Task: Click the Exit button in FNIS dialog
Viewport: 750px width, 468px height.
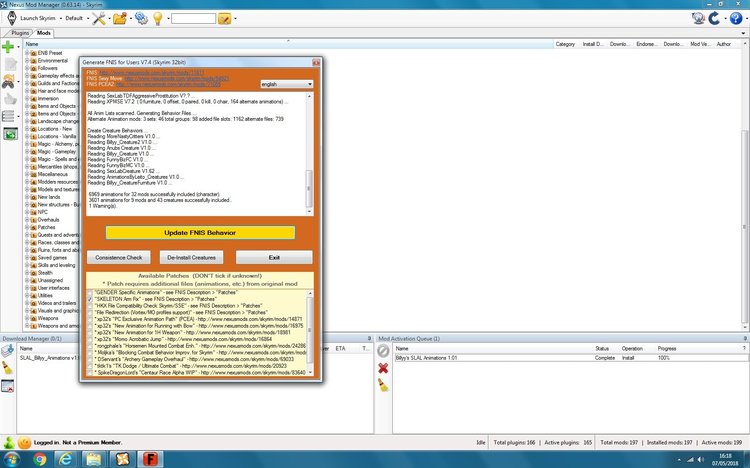Action: point(274,257)
